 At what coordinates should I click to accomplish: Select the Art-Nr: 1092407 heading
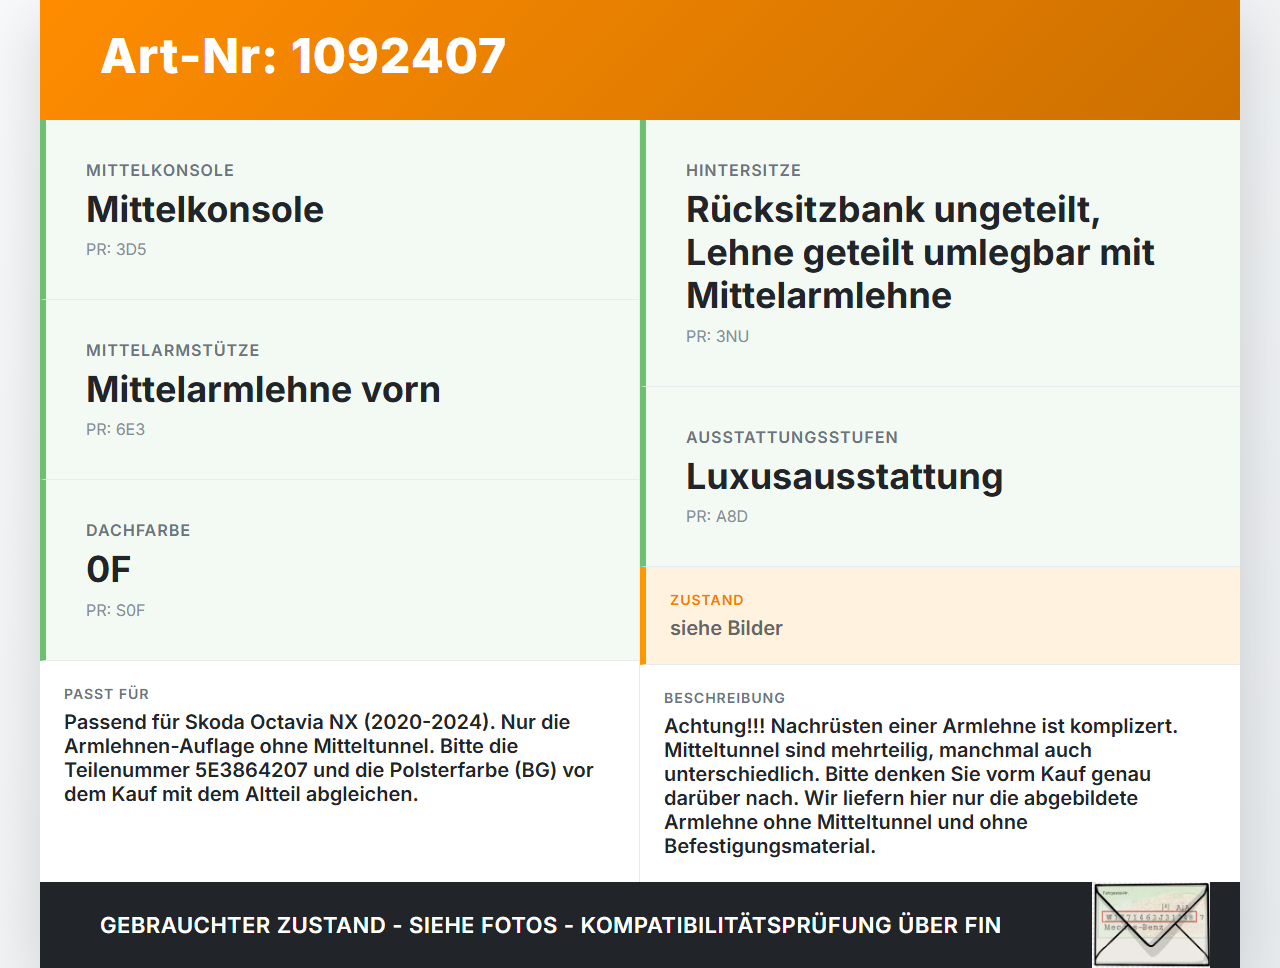coord(303,56)
